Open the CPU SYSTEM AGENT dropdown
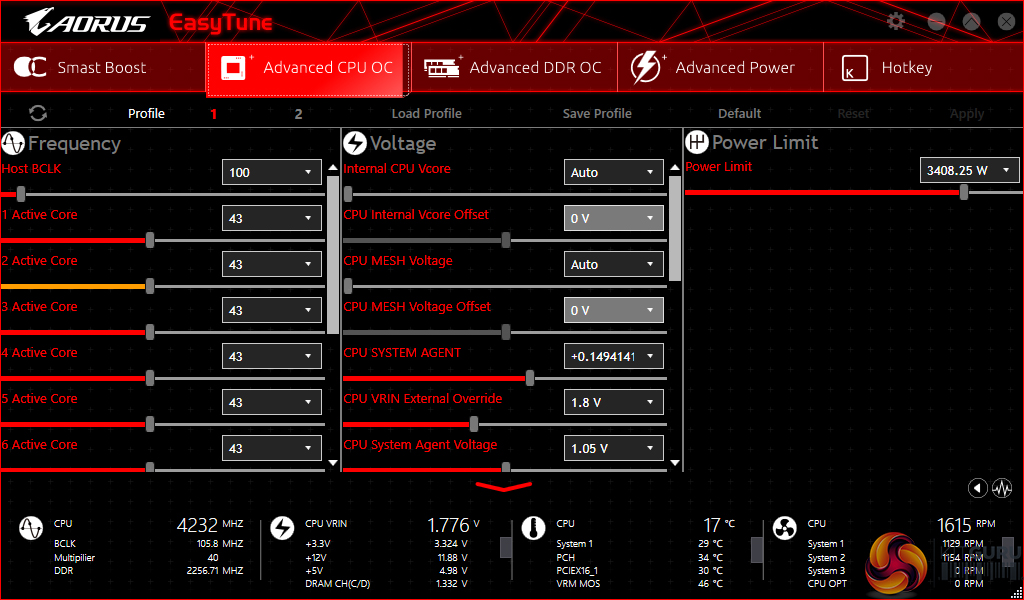Screen dimensions: 1024x600 click(x=614, y=356)
